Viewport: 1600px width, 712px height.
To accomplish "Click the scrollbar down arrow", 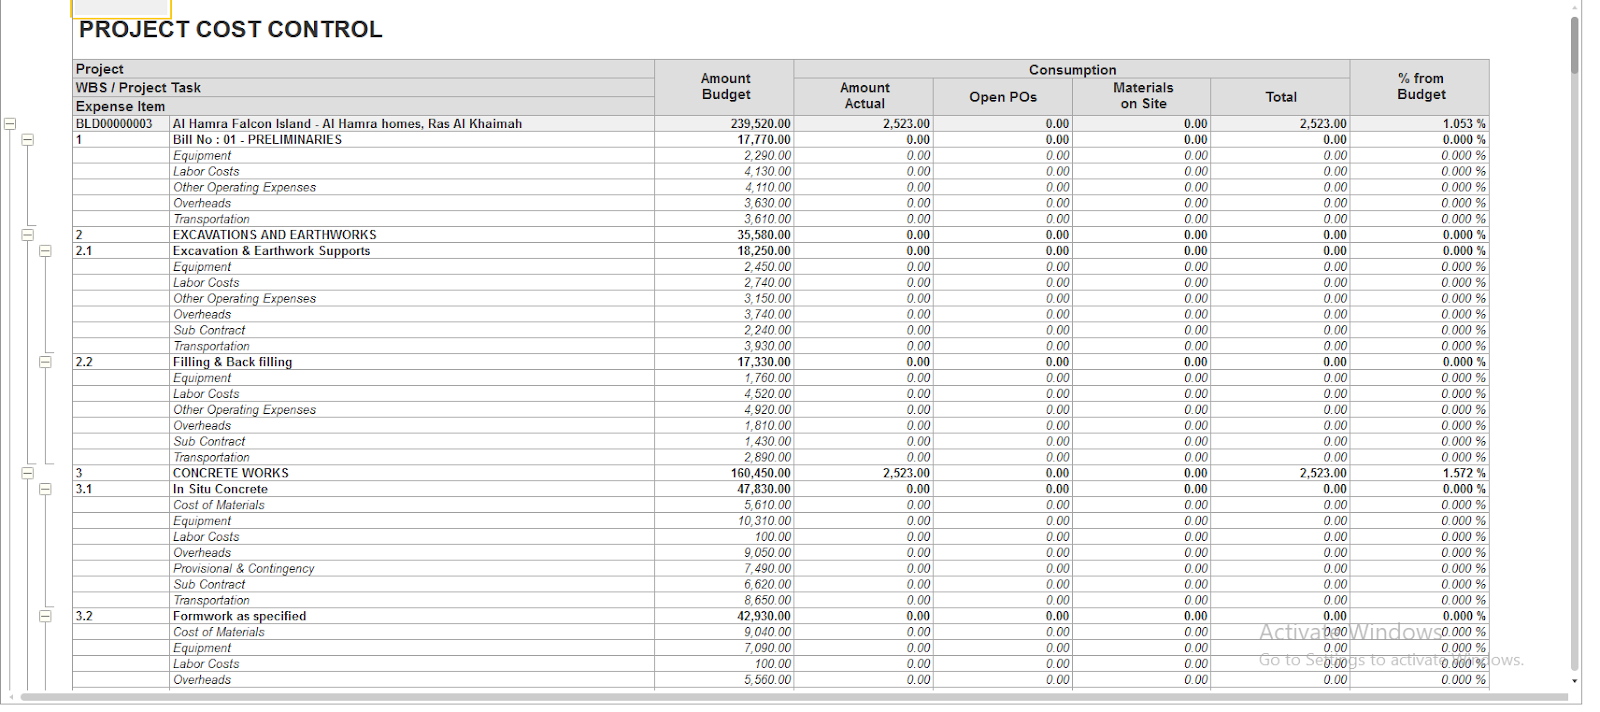I will coord(1575,682).
